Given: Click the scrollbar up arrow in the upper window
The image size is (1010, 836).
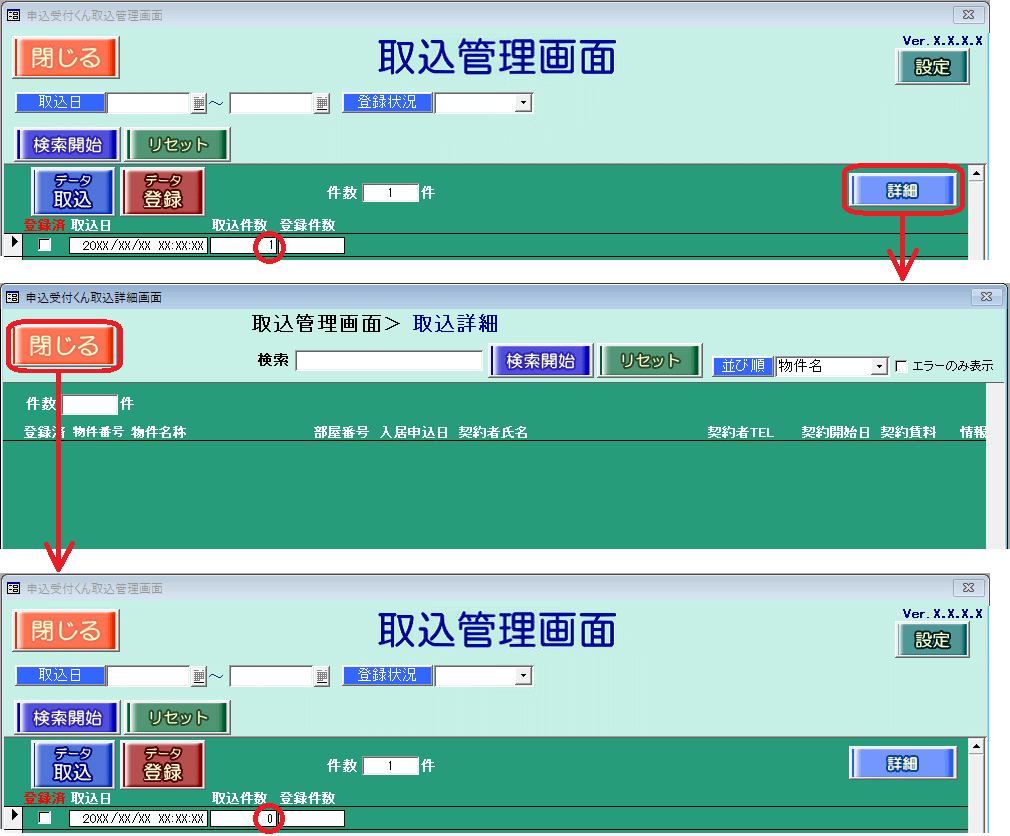Looking at the screenshot, I should click(976, 174).
